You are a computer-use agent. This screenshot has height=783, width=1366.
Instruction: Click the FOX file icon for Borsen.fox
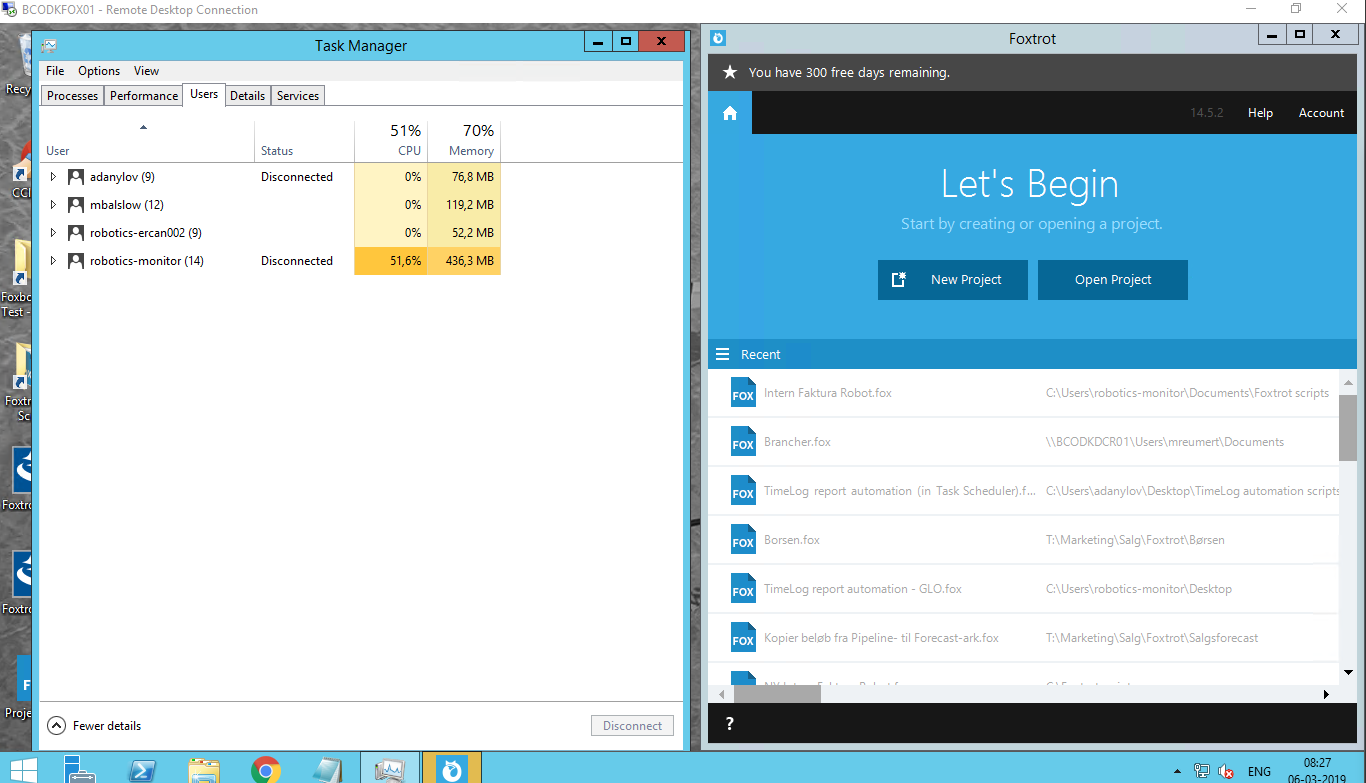[743, 540]
